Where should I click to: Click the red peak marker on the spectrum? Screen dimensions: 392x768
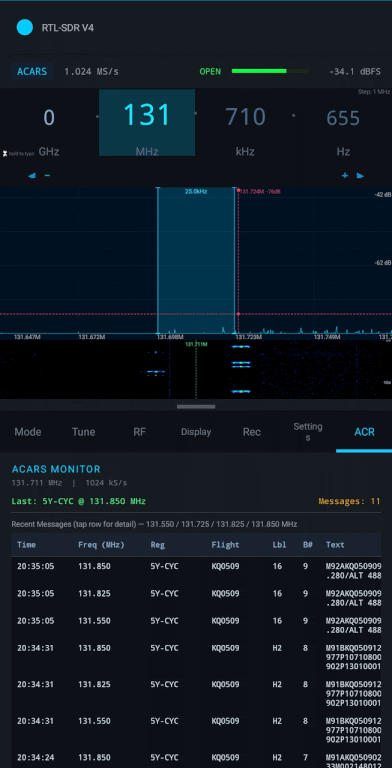[x=238, y=314]
